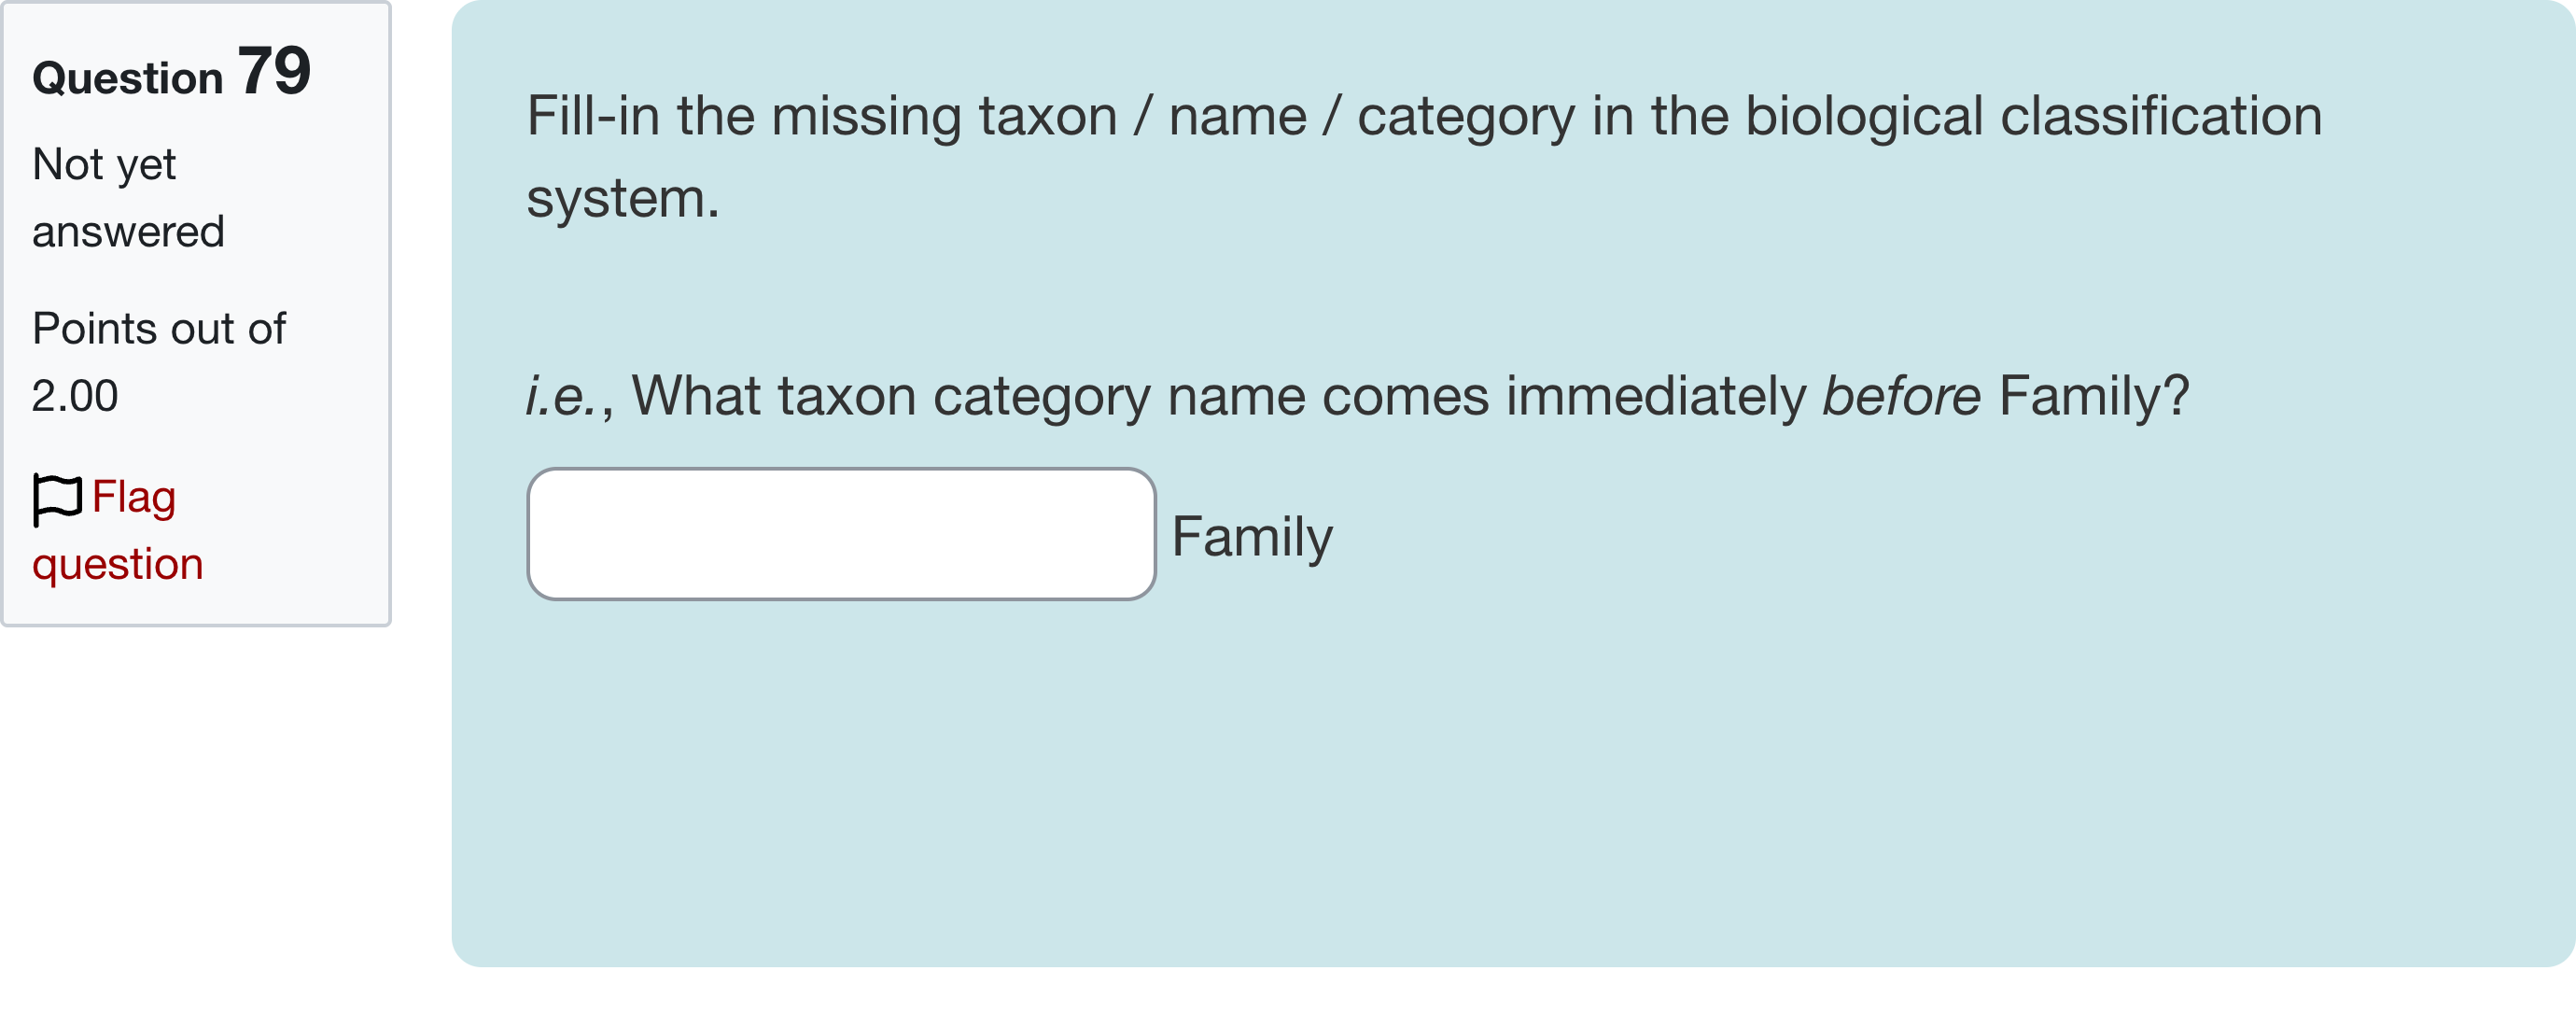Viewport: 2576px width, 1027px height.
Task: Click empty blue area below the answer box
Action: click(1400, 780)
